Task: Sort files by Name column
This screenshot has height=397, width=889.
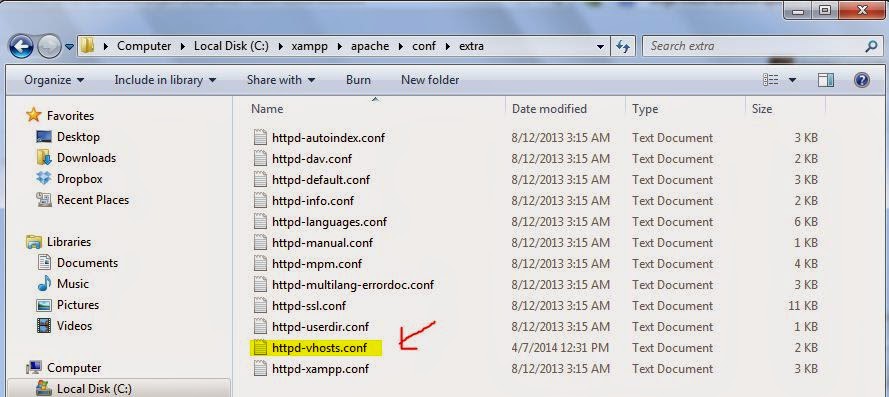Action: pos(267,109)
